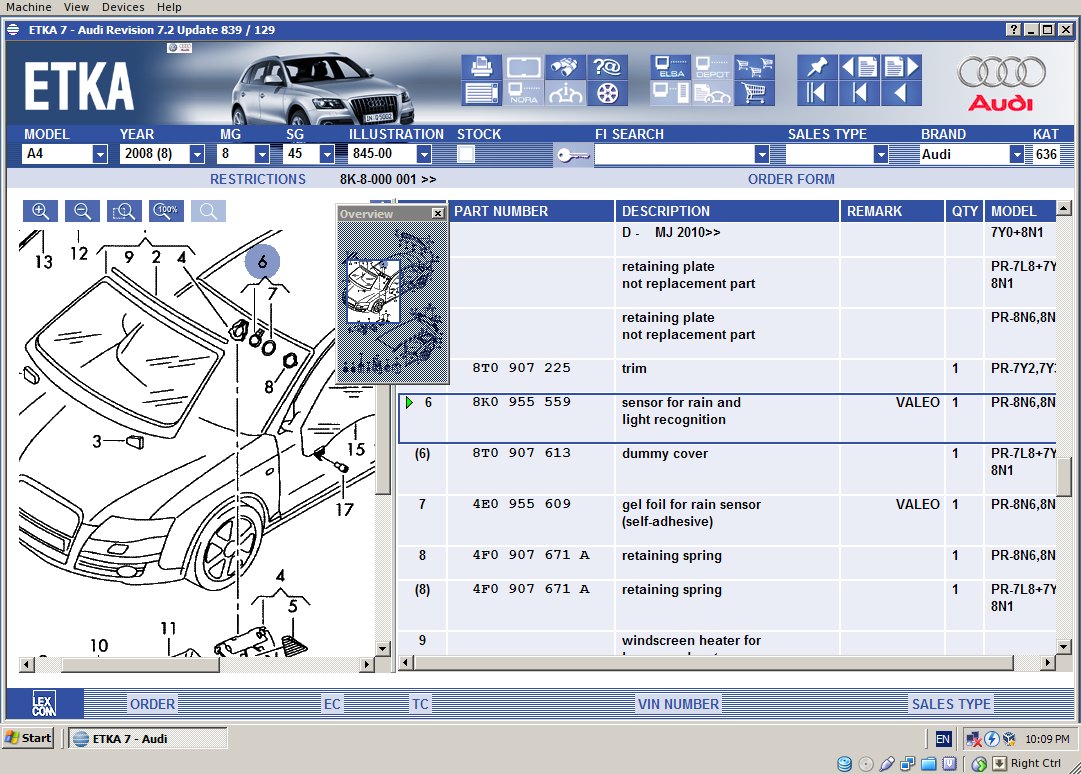Go to next page icon
Viewport: 1081px width, 774px height.
901,68
